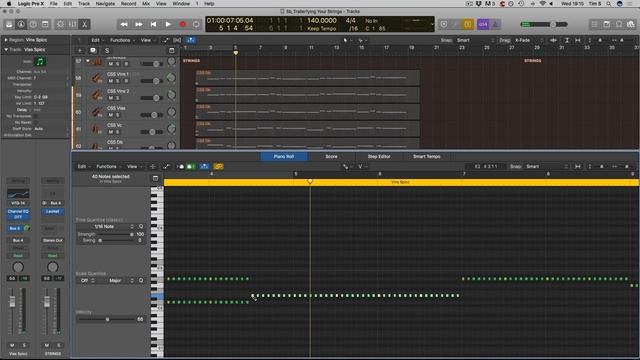Open the 1/16 Note time quantize dropdown
This screenshot has width=640, height=360.
106,227
